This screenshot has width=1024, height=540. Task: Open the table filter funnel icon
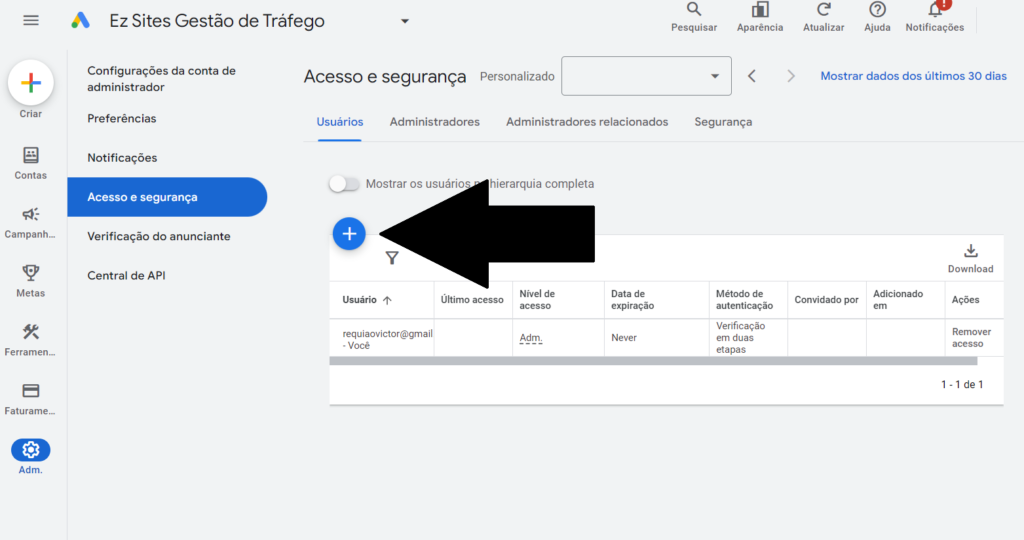coord(392,258)
